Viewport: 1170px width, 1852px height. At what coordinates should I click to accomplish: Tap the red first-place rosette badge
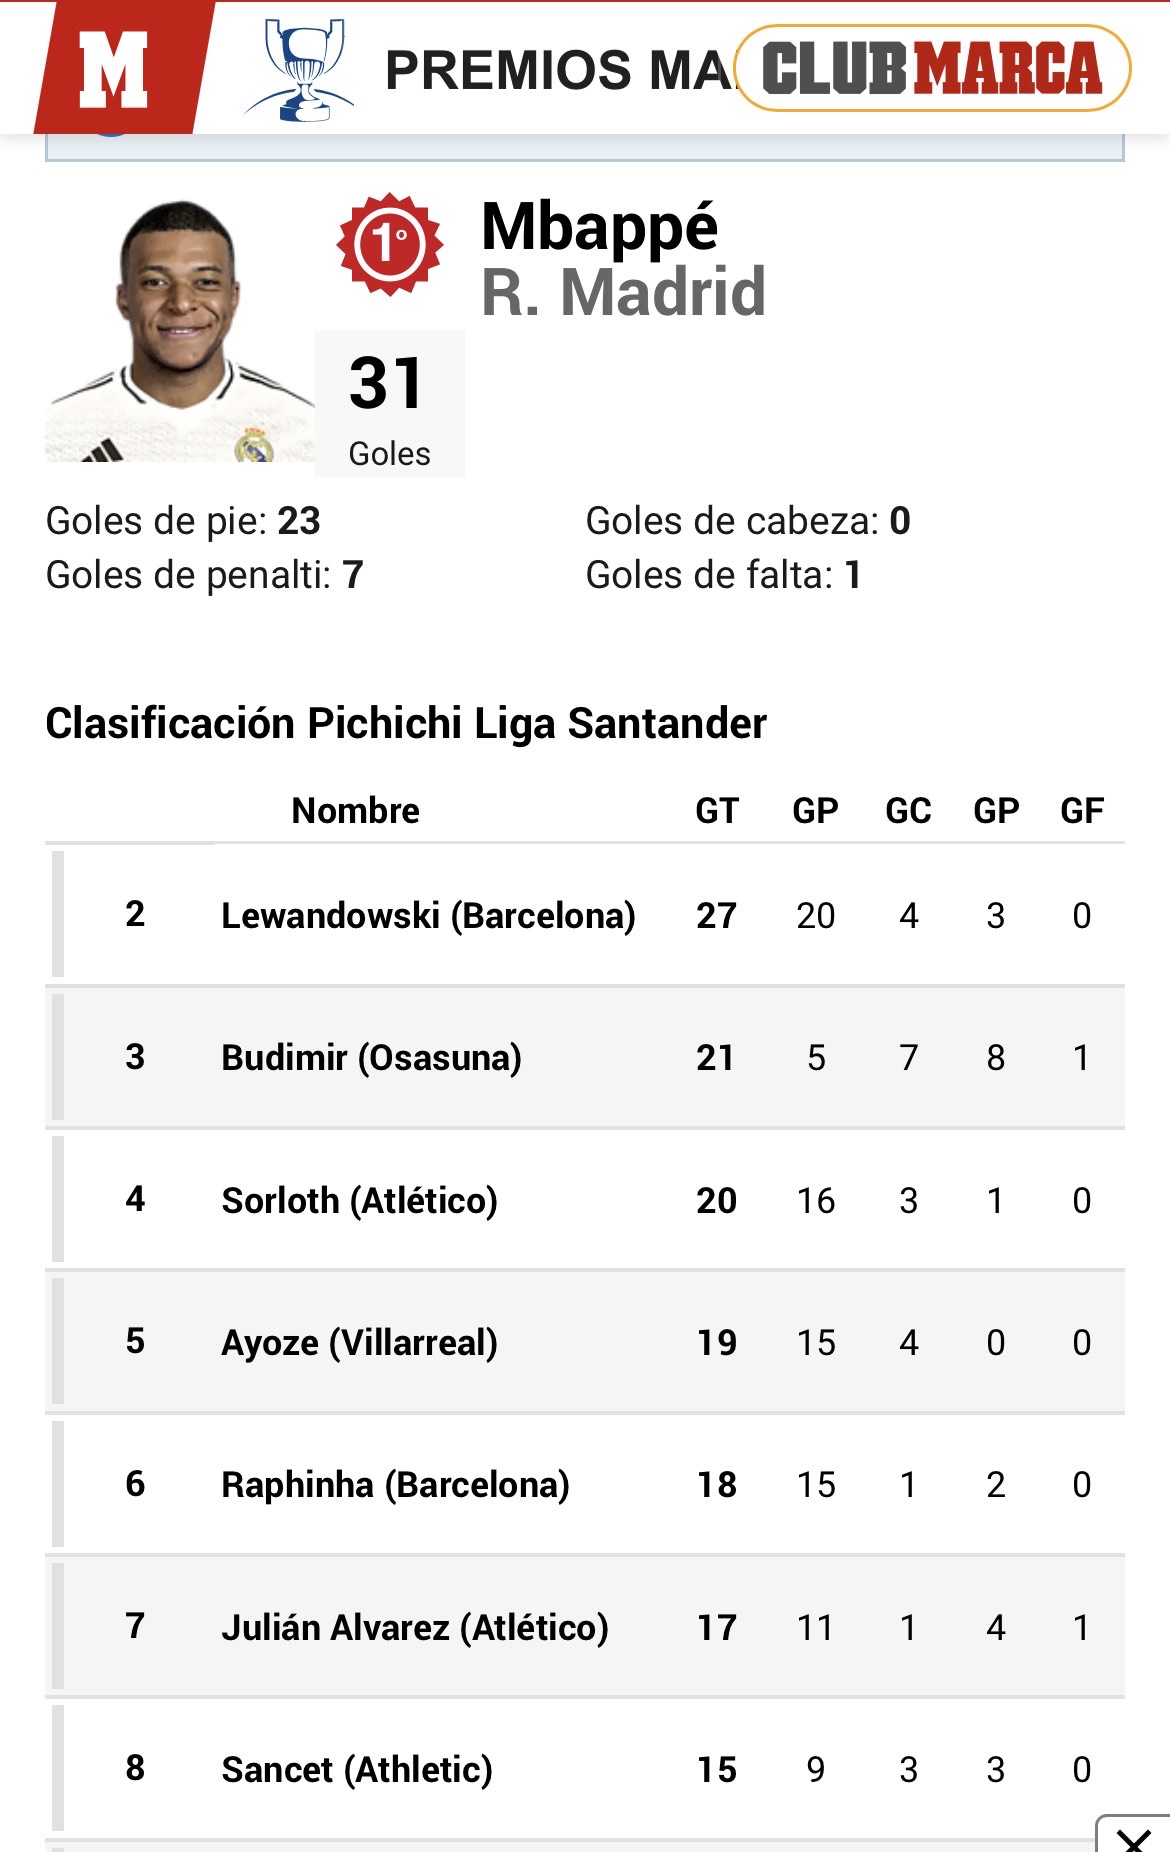click(389, 244)
